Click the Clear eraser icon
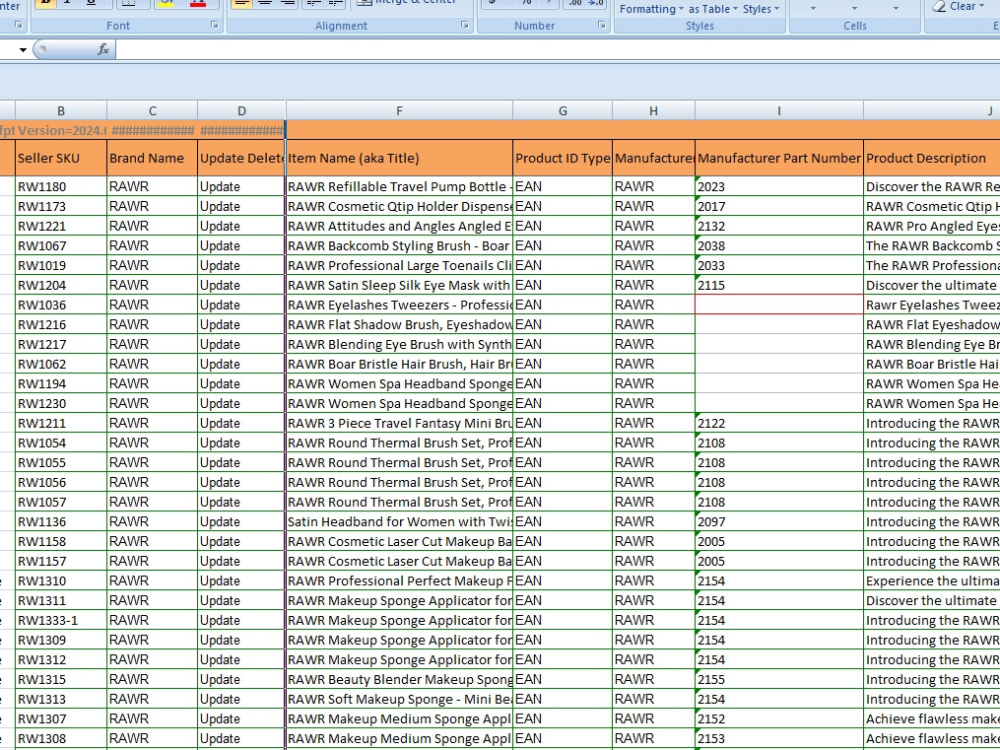 pyautogui.click(x=939, y=6)
